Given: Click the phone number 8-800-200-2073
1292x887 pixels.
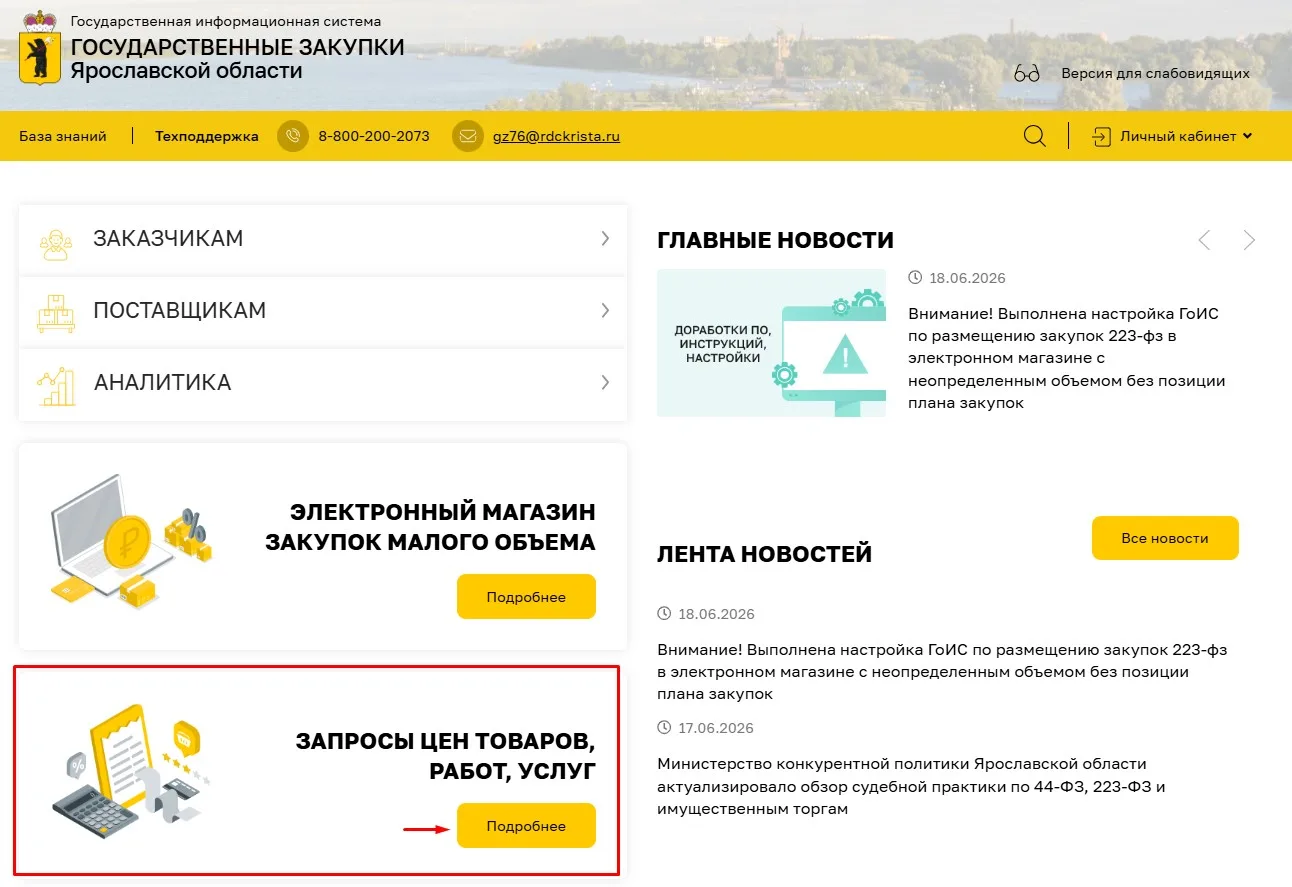Looking at the screenshot, I should 374,136.
